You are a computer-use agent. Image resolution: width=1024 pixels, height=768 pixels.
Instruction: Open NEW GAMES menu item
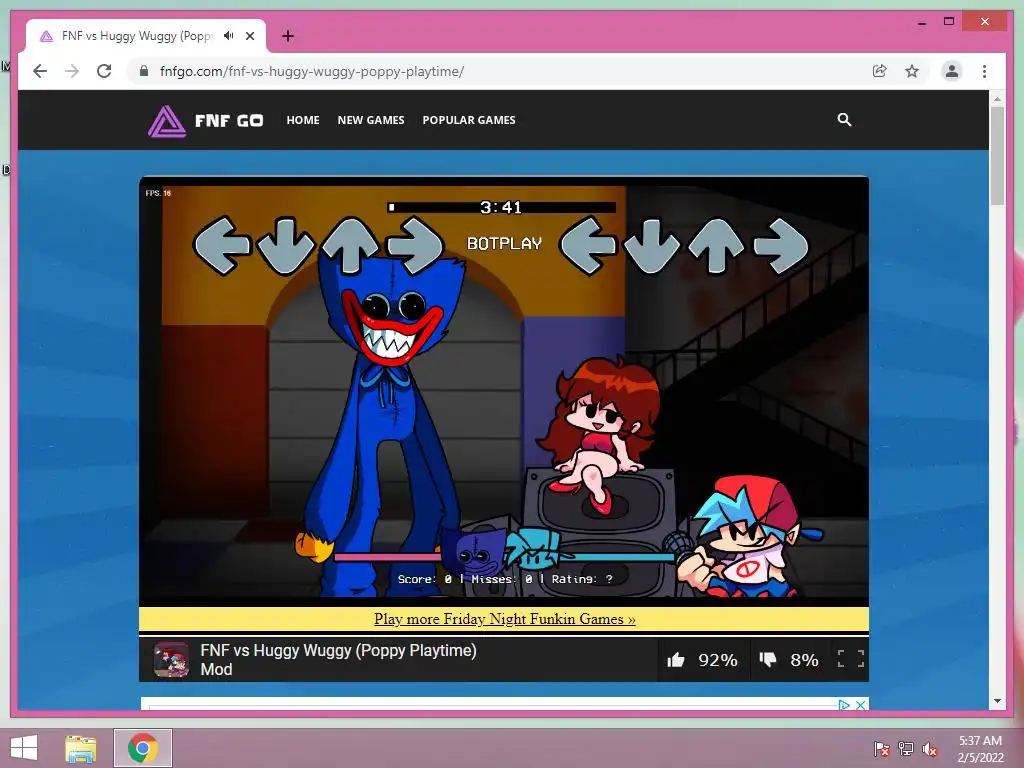pyautogui.click(x=371, y=120)
